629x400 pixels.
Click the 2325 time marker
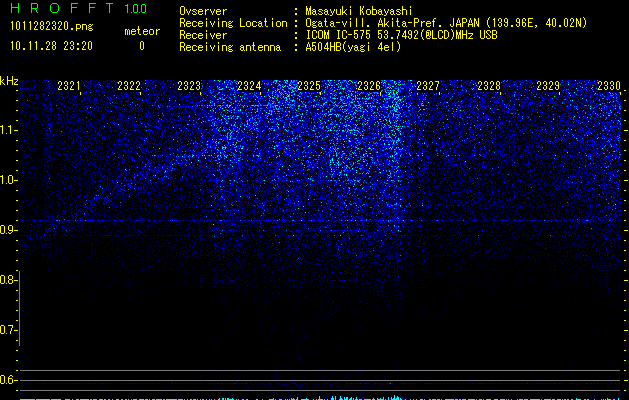[309, 86]
